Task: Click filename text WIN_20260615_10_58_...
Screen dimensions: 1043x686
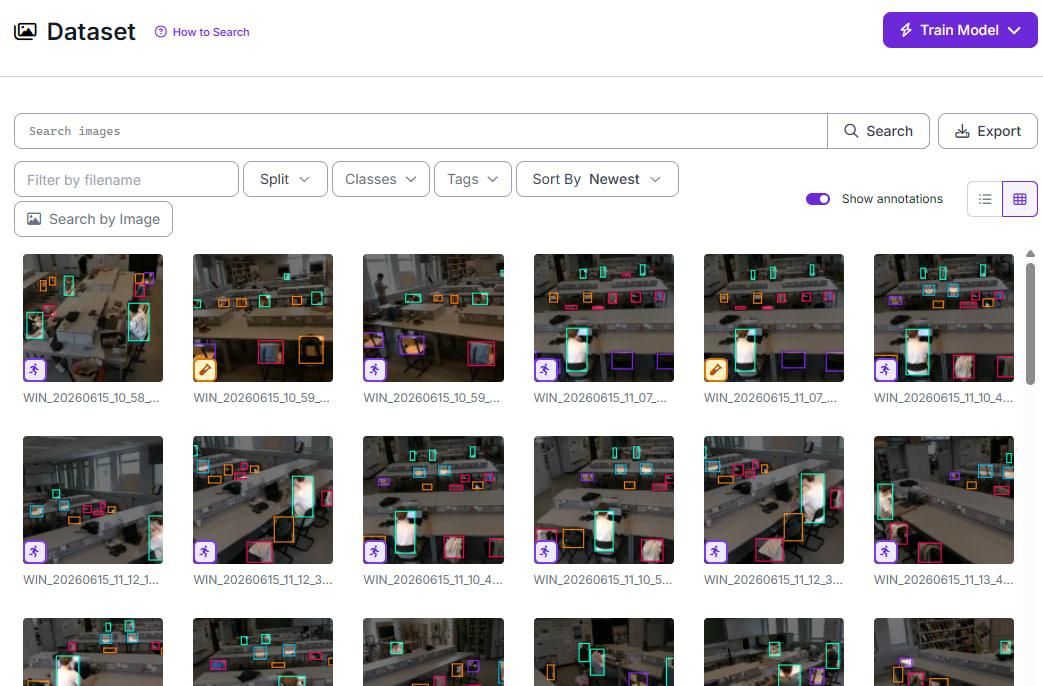Action: point(91,398)
